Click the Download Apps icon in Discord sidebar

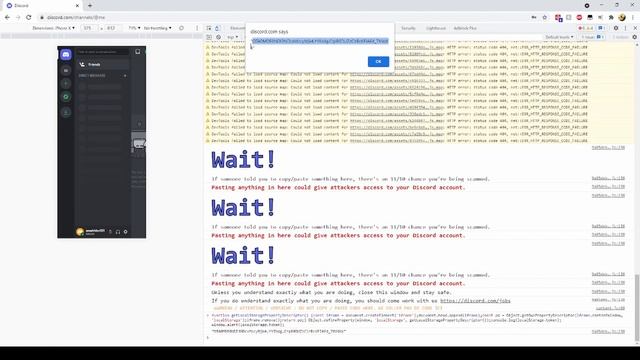click(66, 112)
